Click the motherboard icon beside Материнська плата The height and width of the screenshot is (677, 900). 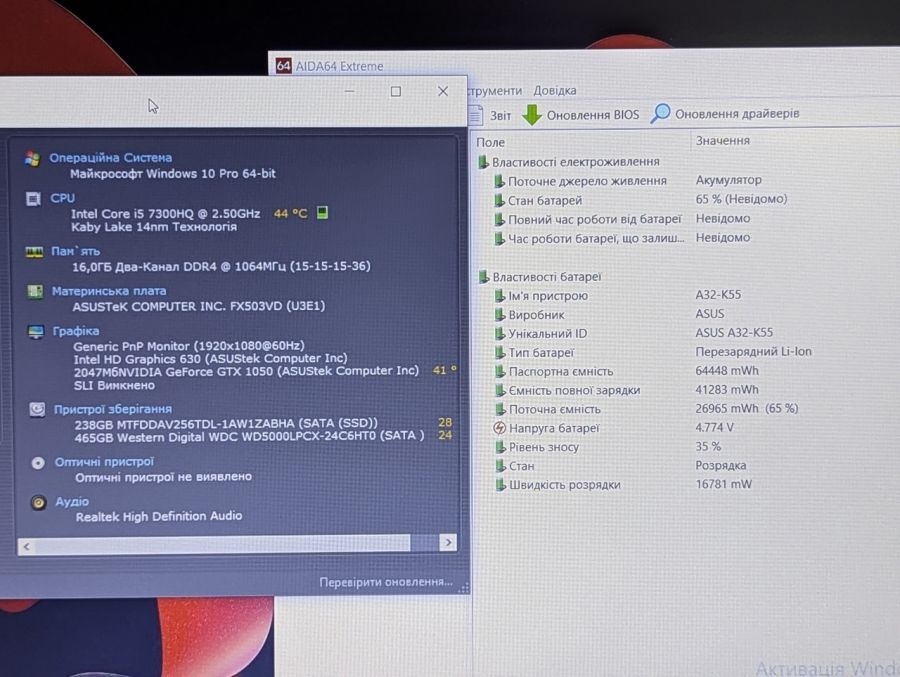[x=35, y=292]
